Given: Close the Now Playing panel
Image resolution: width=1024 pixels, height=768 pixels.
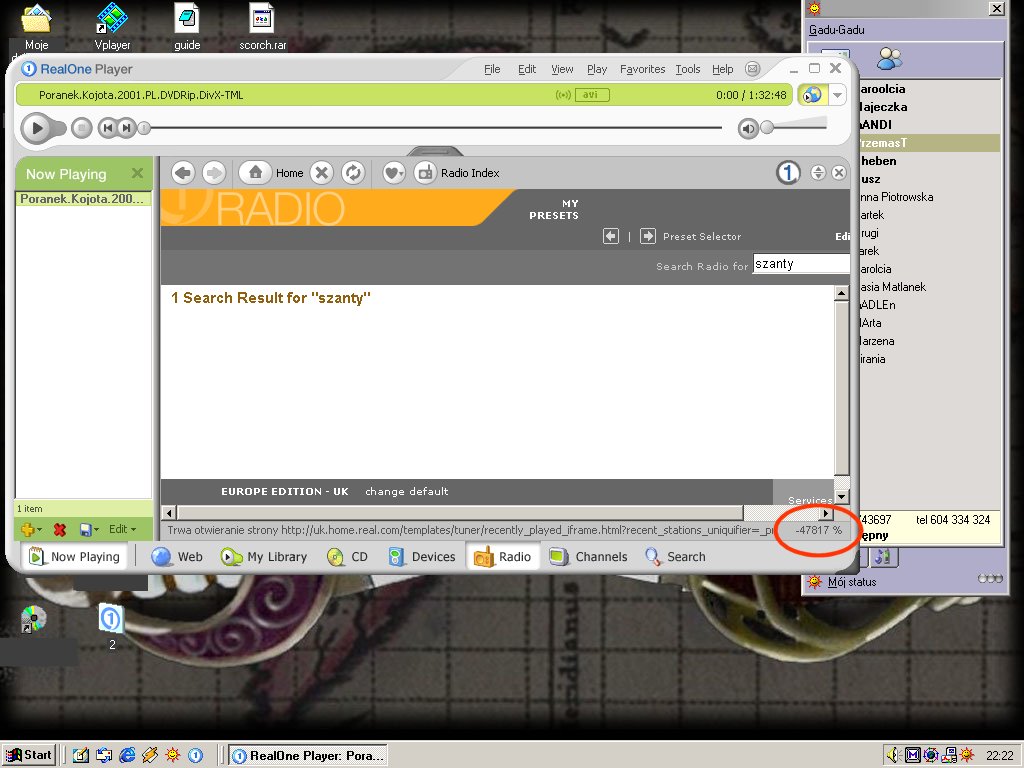Looking at the screenshot, I should pos(137,173).
